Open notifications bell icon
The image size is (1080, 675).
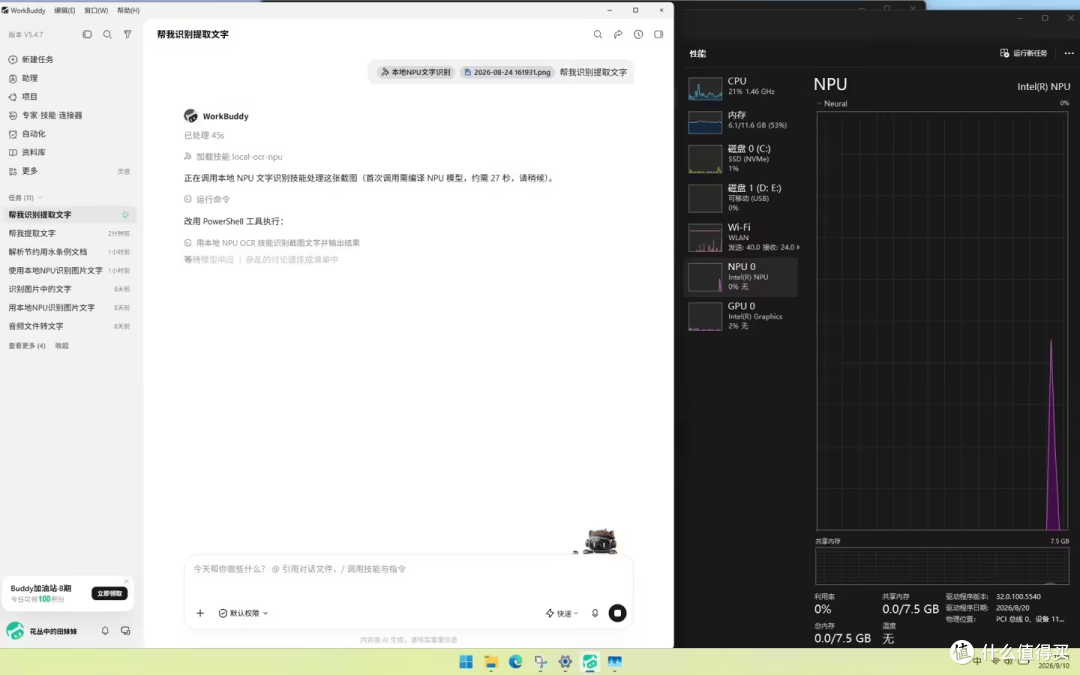point(105,631)
